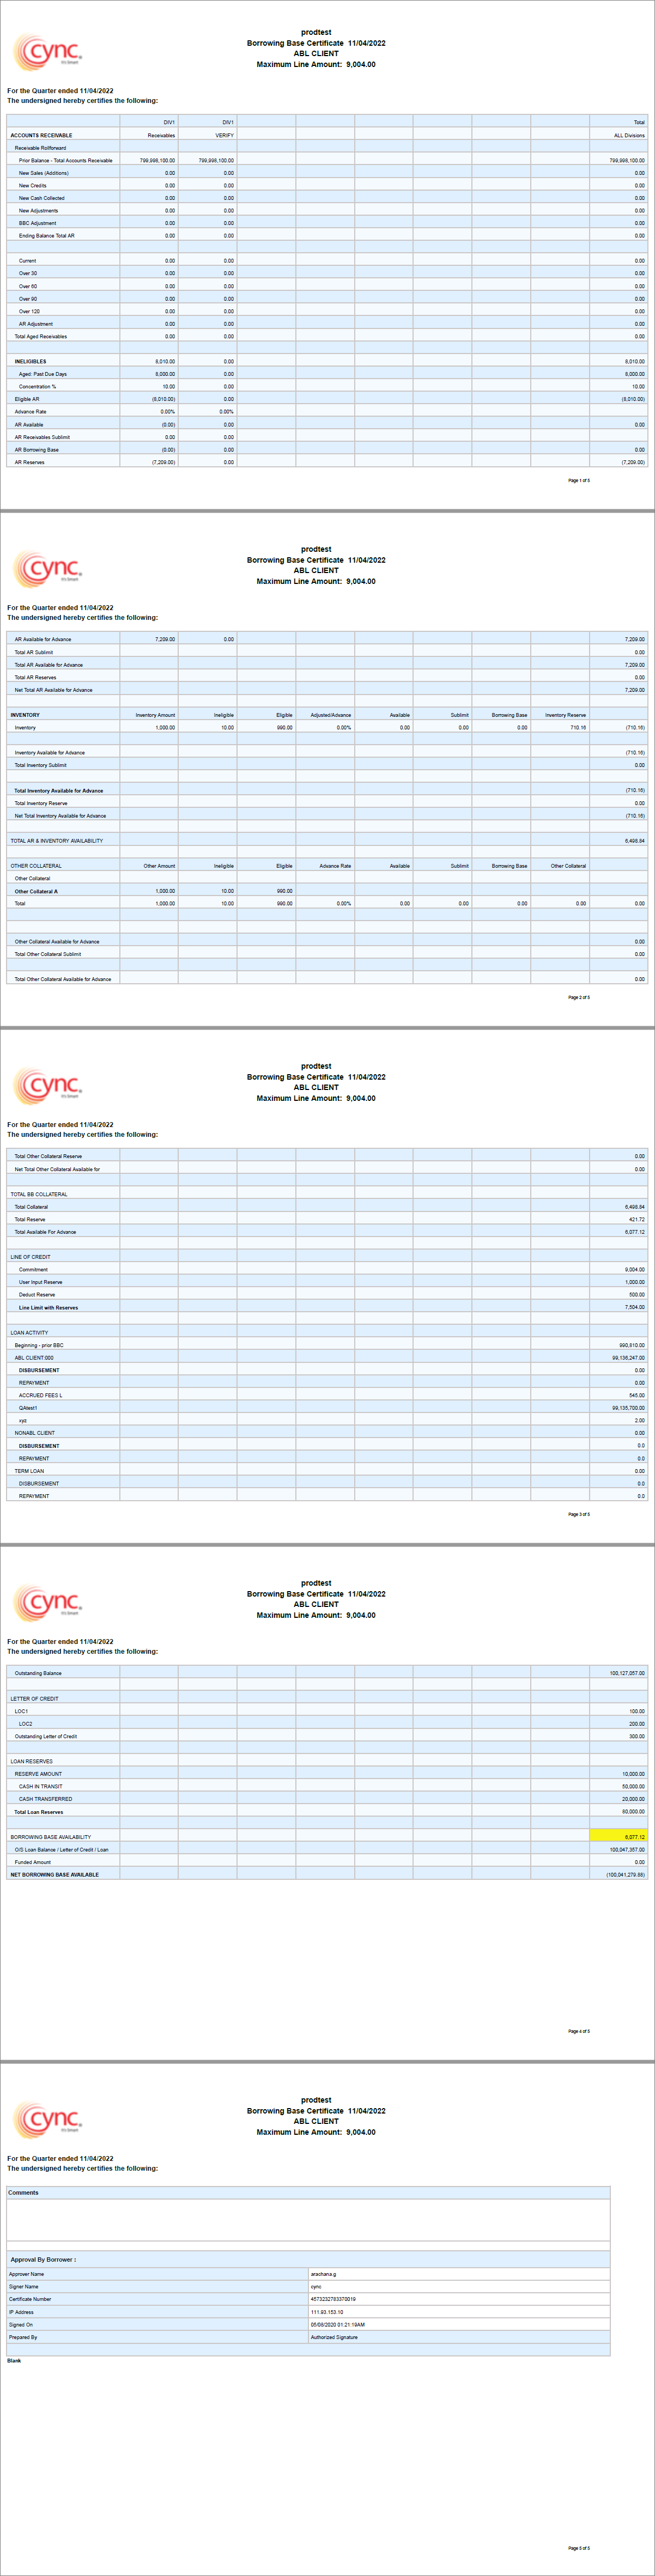The height and width of the screenshot is (2576, 655).
Task: Select the Signed On timestamp value
Action: 459,2324
